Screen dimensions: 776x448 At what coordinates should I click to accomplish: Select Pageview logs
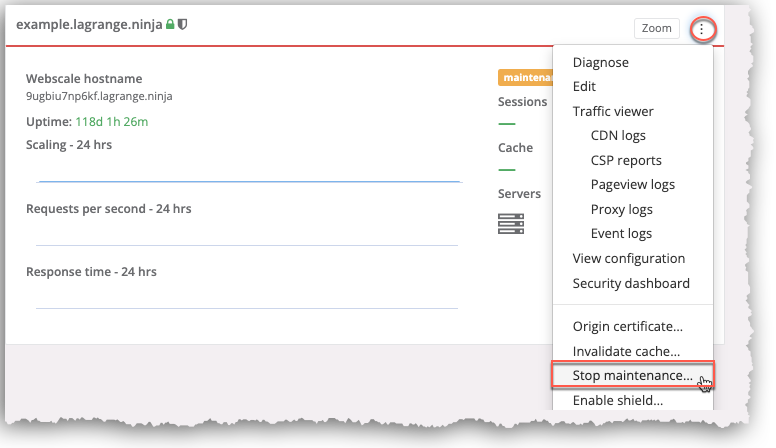[x=632, y=185]
